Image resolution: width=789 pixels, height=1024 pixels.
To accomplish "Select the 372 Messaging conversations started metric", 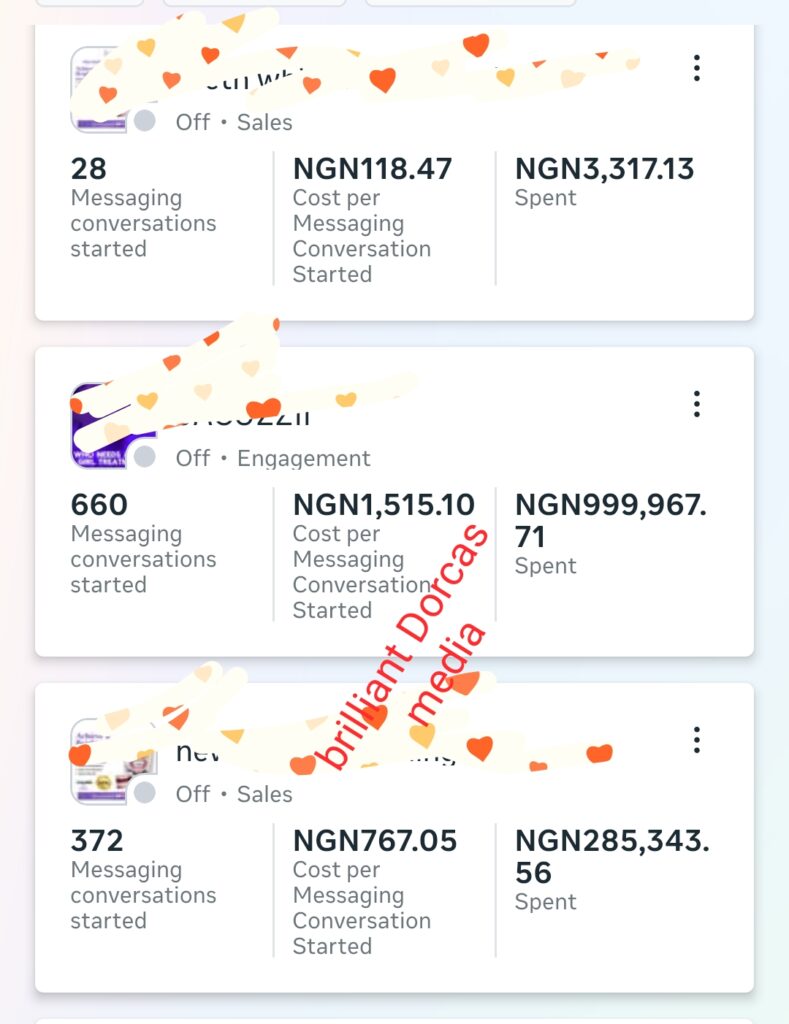I will [144, 880].
